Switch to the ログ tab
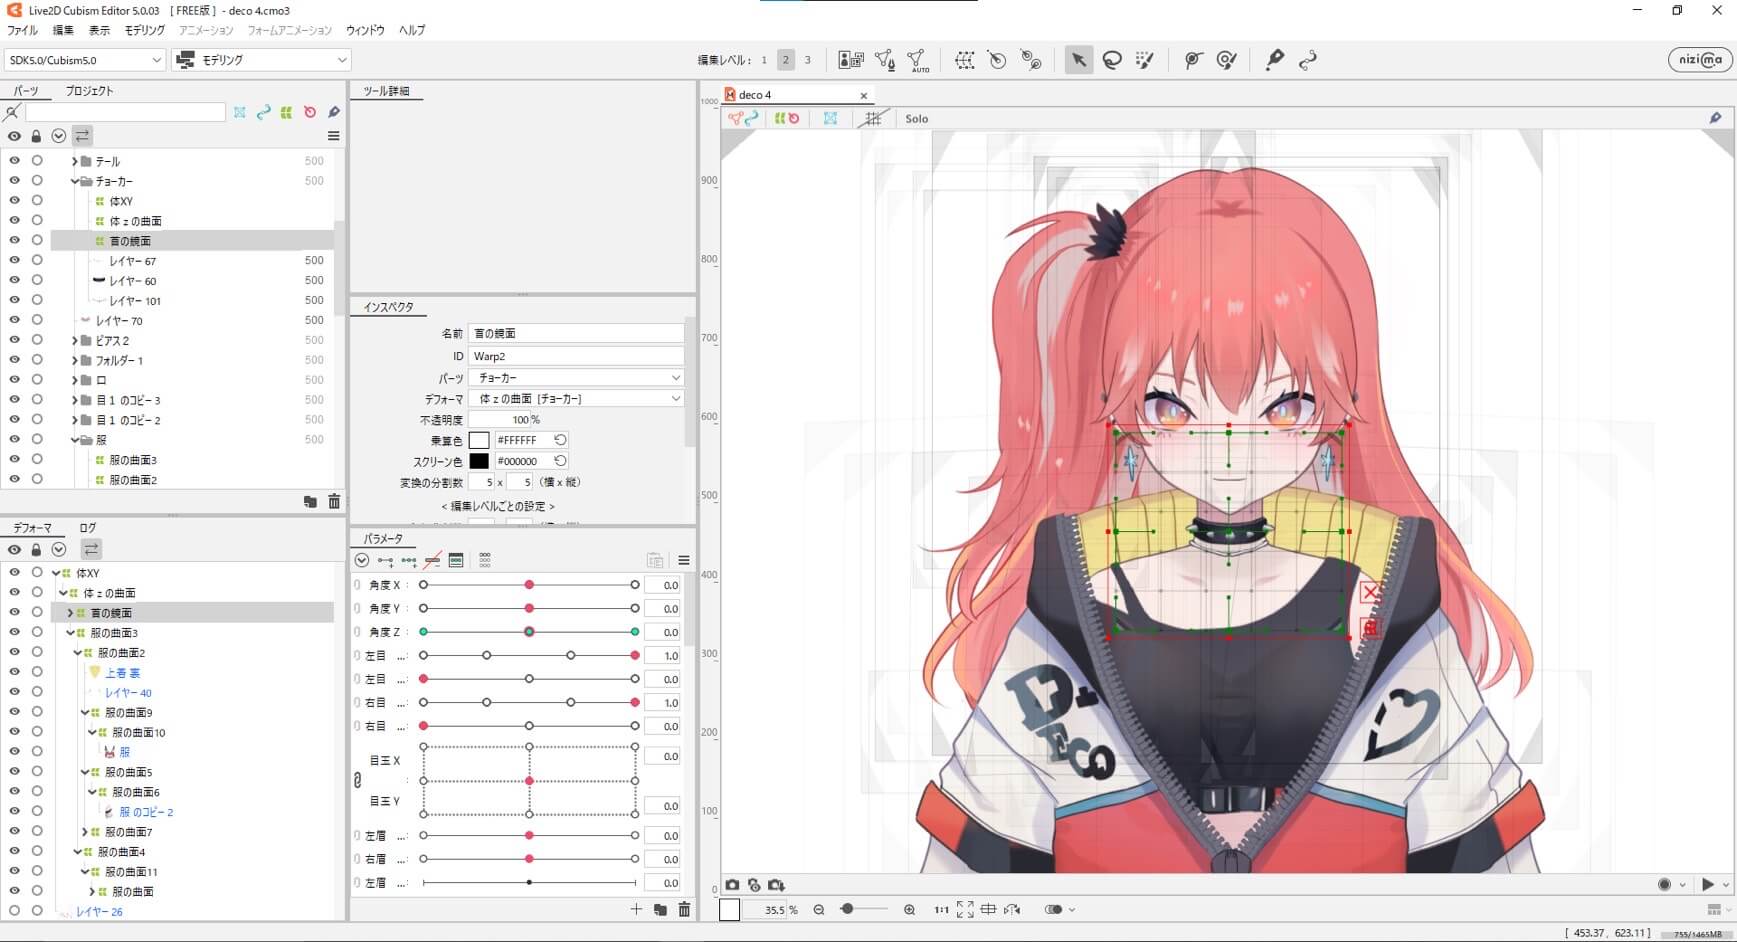 (88, 528)
